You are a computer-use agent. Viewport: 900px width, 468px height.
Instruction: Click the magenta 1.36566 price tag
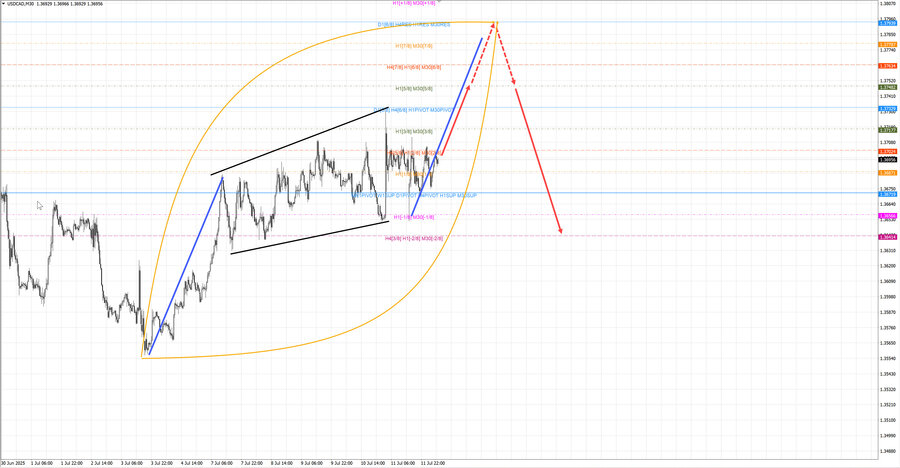coord(888,216)
